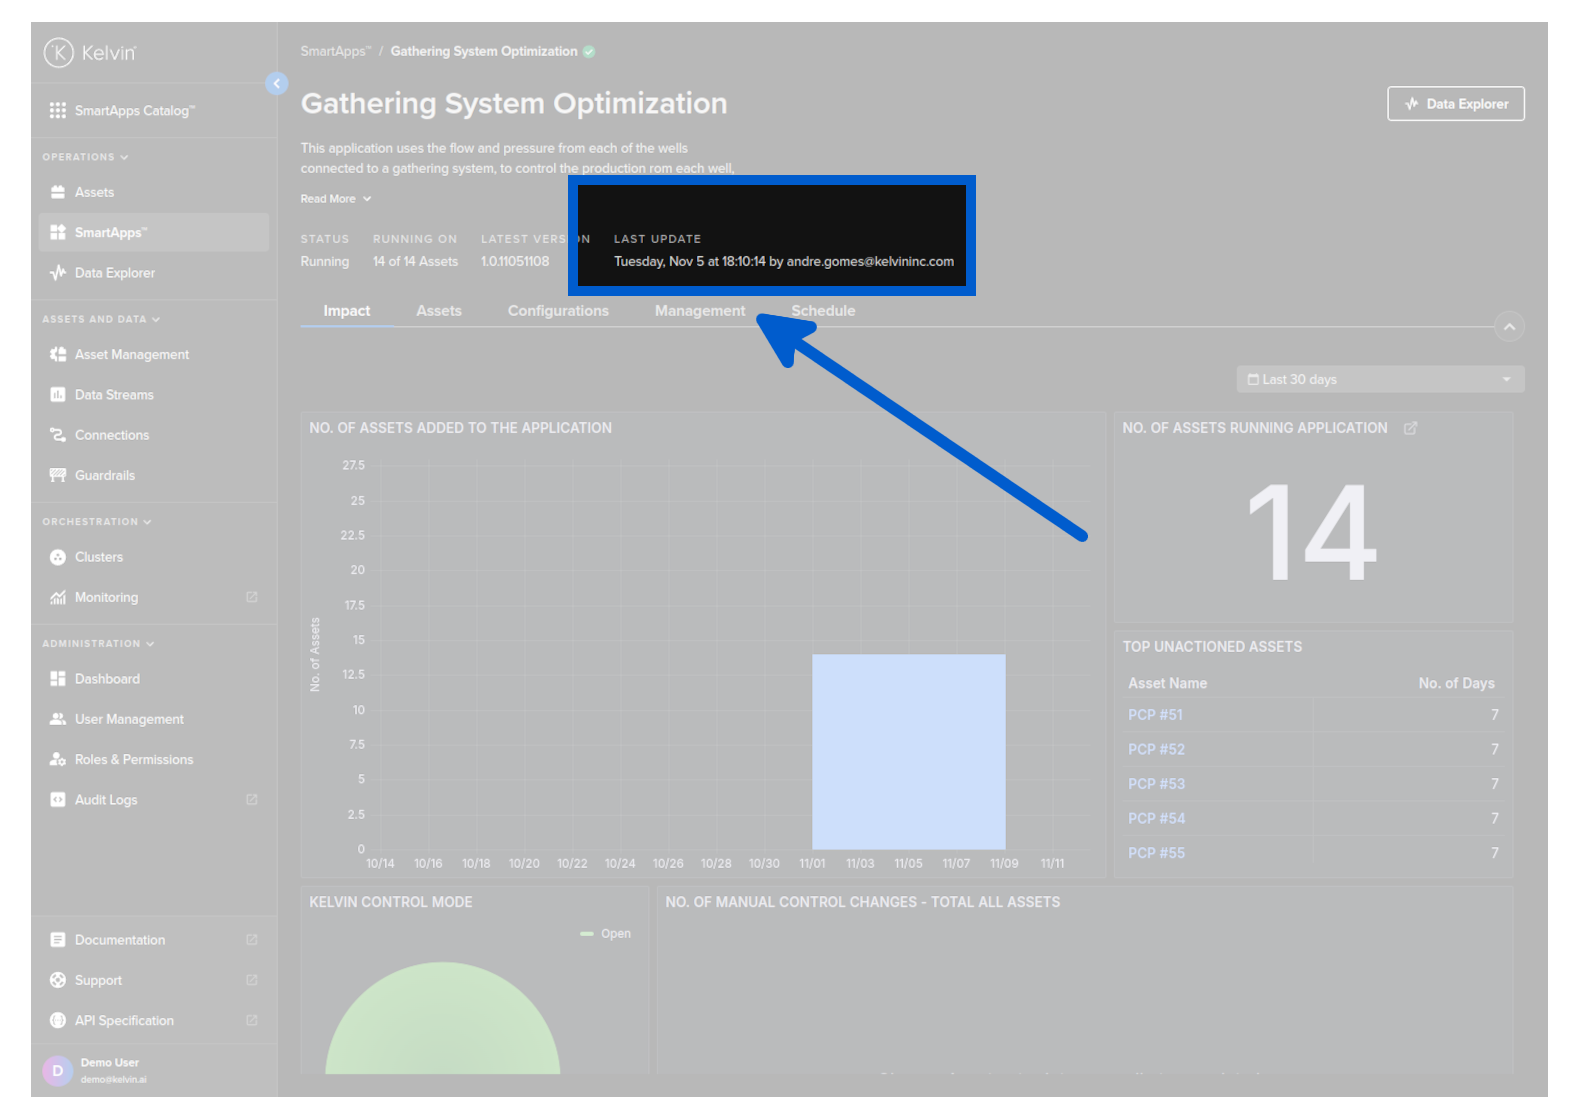This screenshot has width=1580, height=1120.
Task: Toggle the Open legend entry
Action: pyautogui.click(x=606, y=934)
